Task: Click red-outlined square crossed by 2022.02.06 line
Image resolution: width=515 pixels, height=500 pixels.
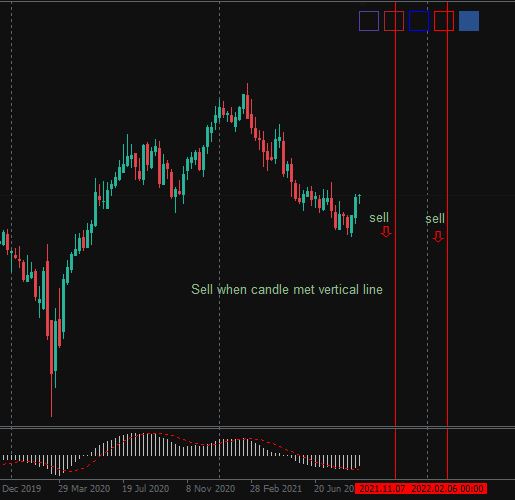Action: click(x=444, y=21)
